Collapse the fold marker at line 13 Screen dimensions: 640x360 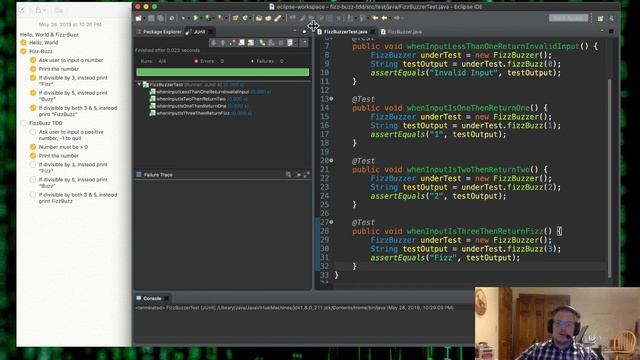click(x=331, y=99)
